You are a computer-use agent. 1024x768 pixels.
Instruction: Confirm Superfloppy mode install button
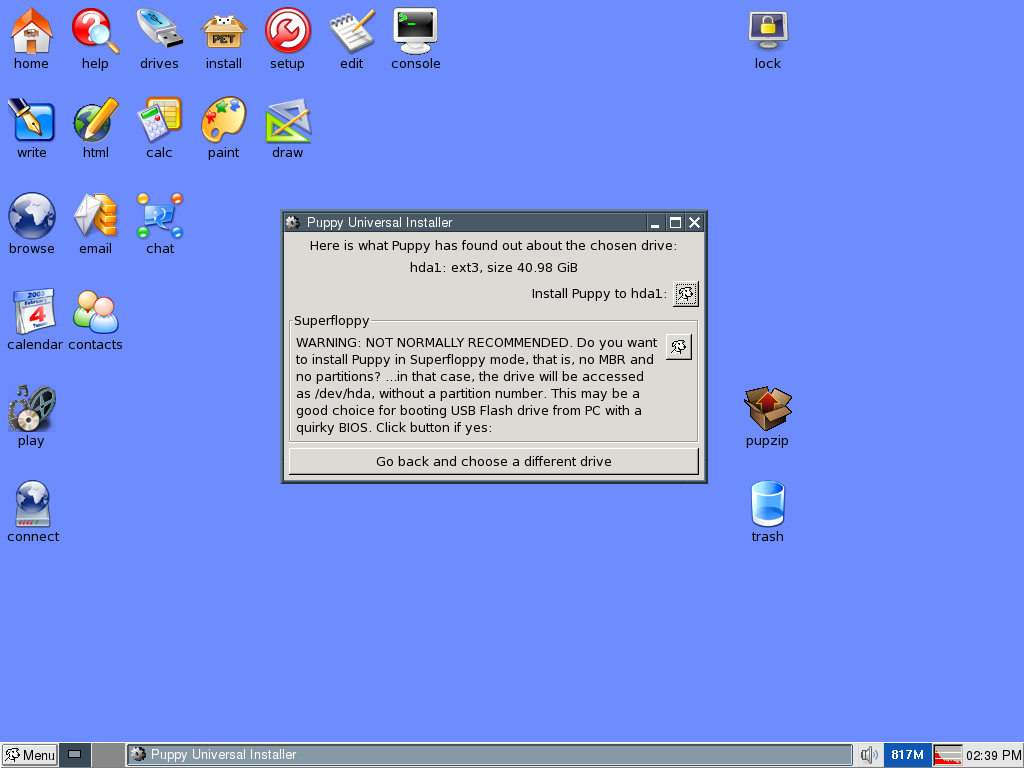coord(679,347)
